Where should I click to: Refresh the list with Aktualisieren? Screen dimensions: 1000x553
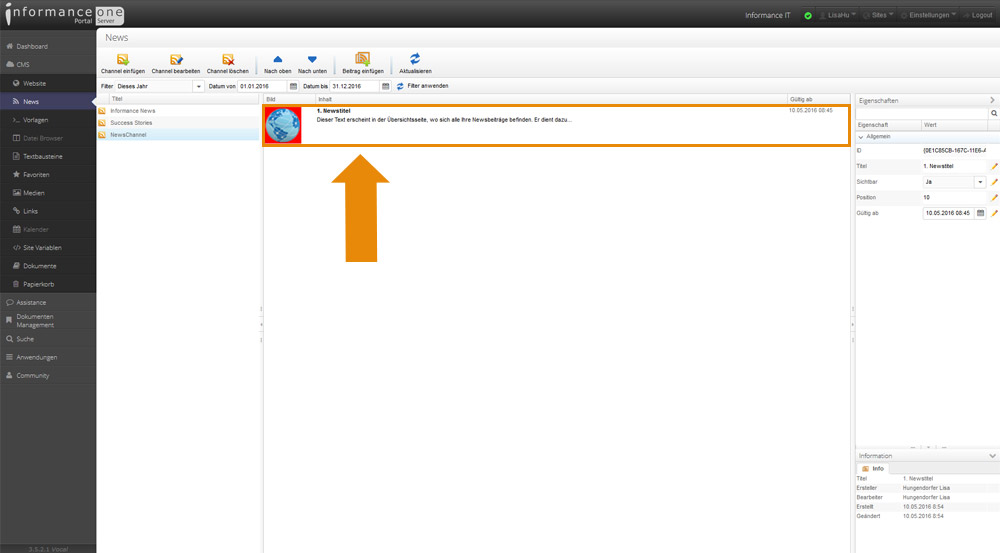click(415, 60)
